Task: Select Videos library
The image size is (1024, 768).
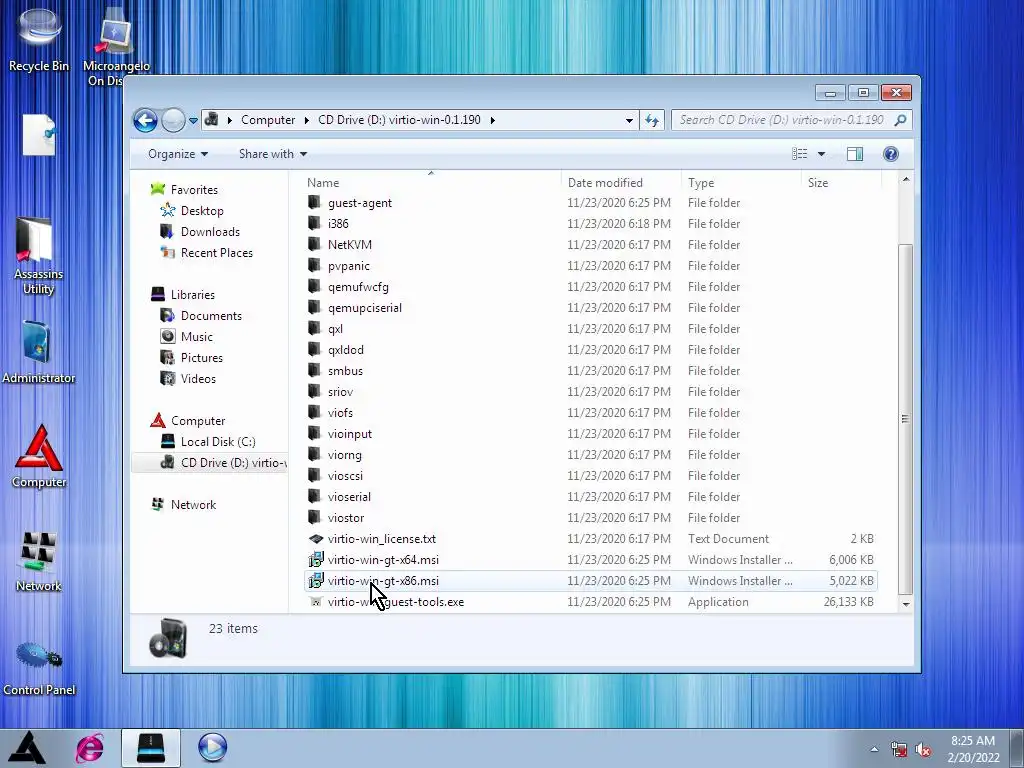Action: 198,379
